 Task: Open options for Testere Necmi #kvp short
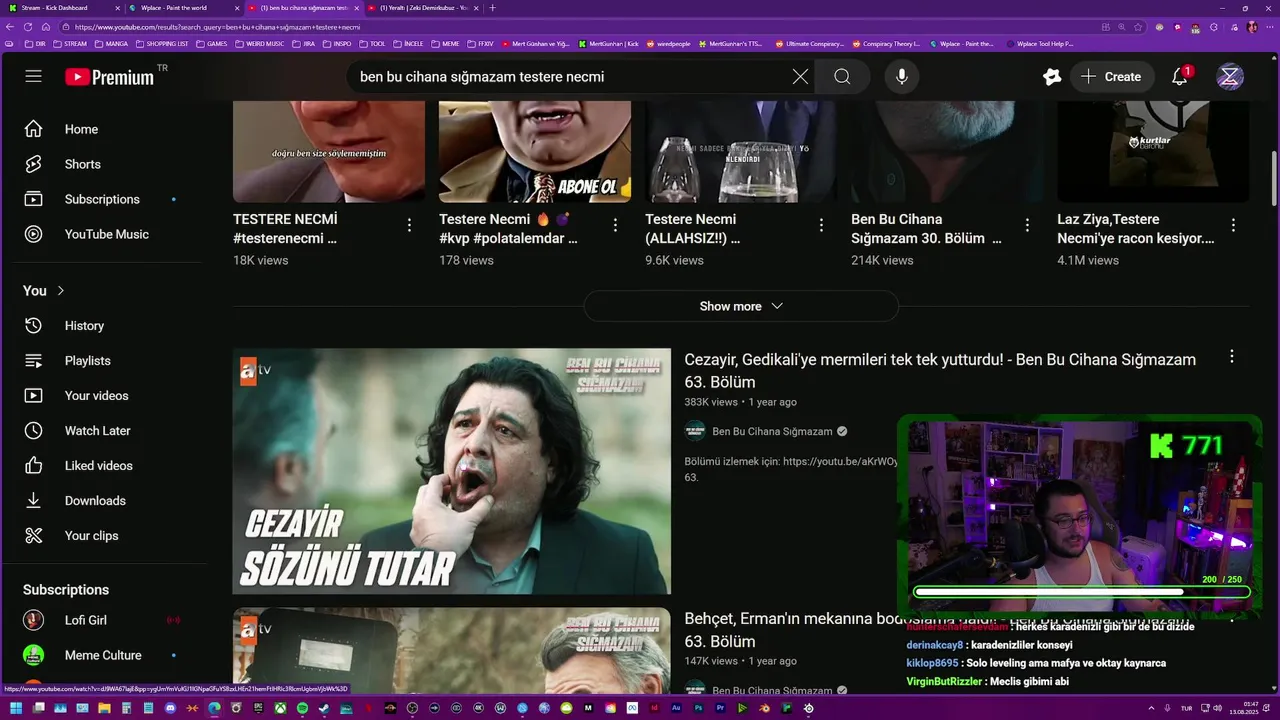(615, 225)
